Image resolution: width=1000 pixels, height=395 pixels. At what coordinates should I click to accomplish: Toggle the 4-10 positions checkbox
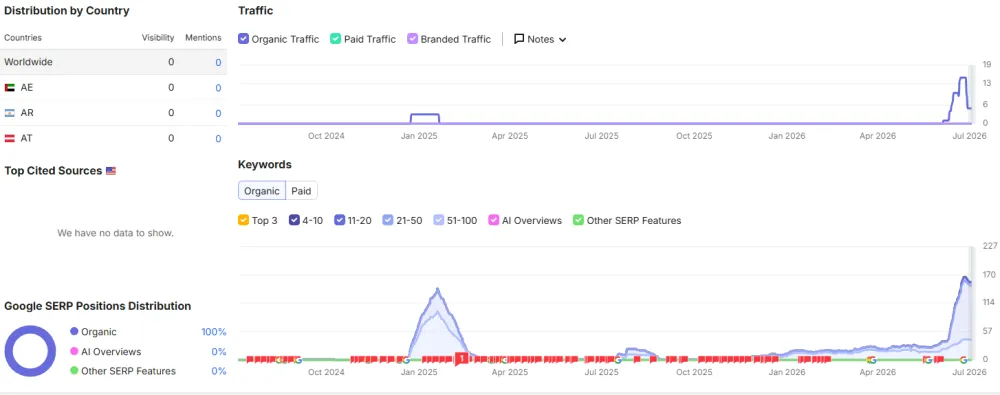coord(294,220)
